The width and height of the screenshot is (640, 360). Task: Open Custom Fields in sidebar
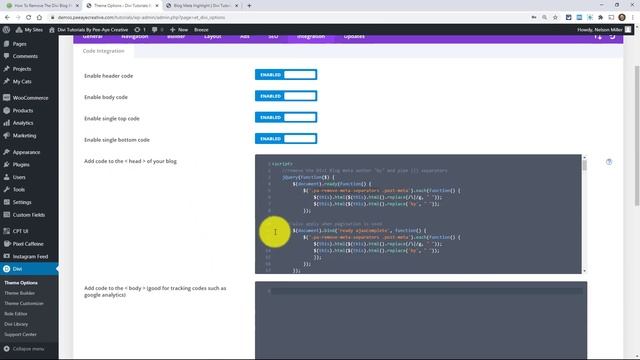[29, 215]
